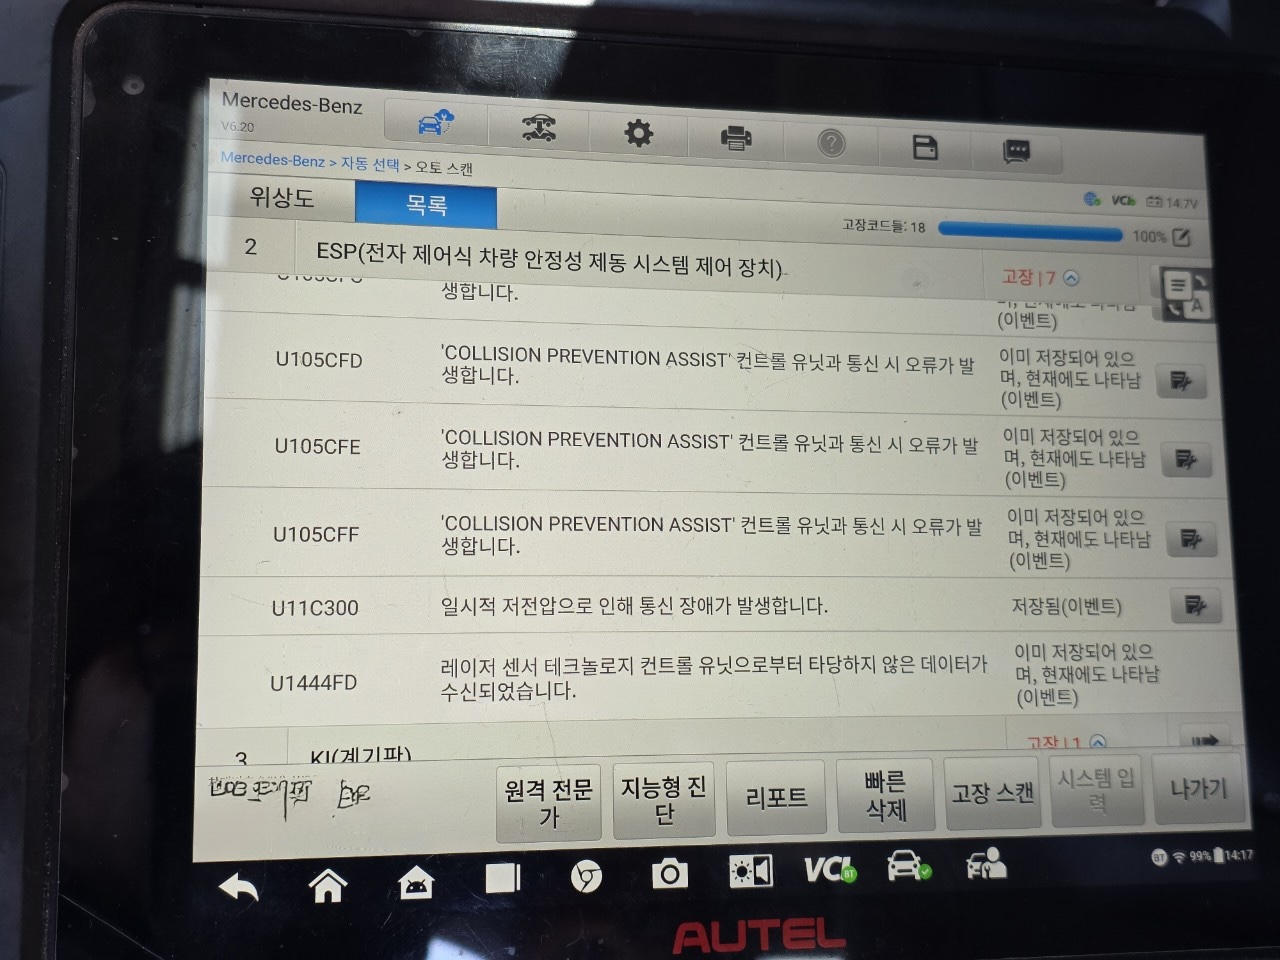The height and width of the screenshot is (960, 1280).
Task: Tap the Android home icon
Action: tap(328, 885)
